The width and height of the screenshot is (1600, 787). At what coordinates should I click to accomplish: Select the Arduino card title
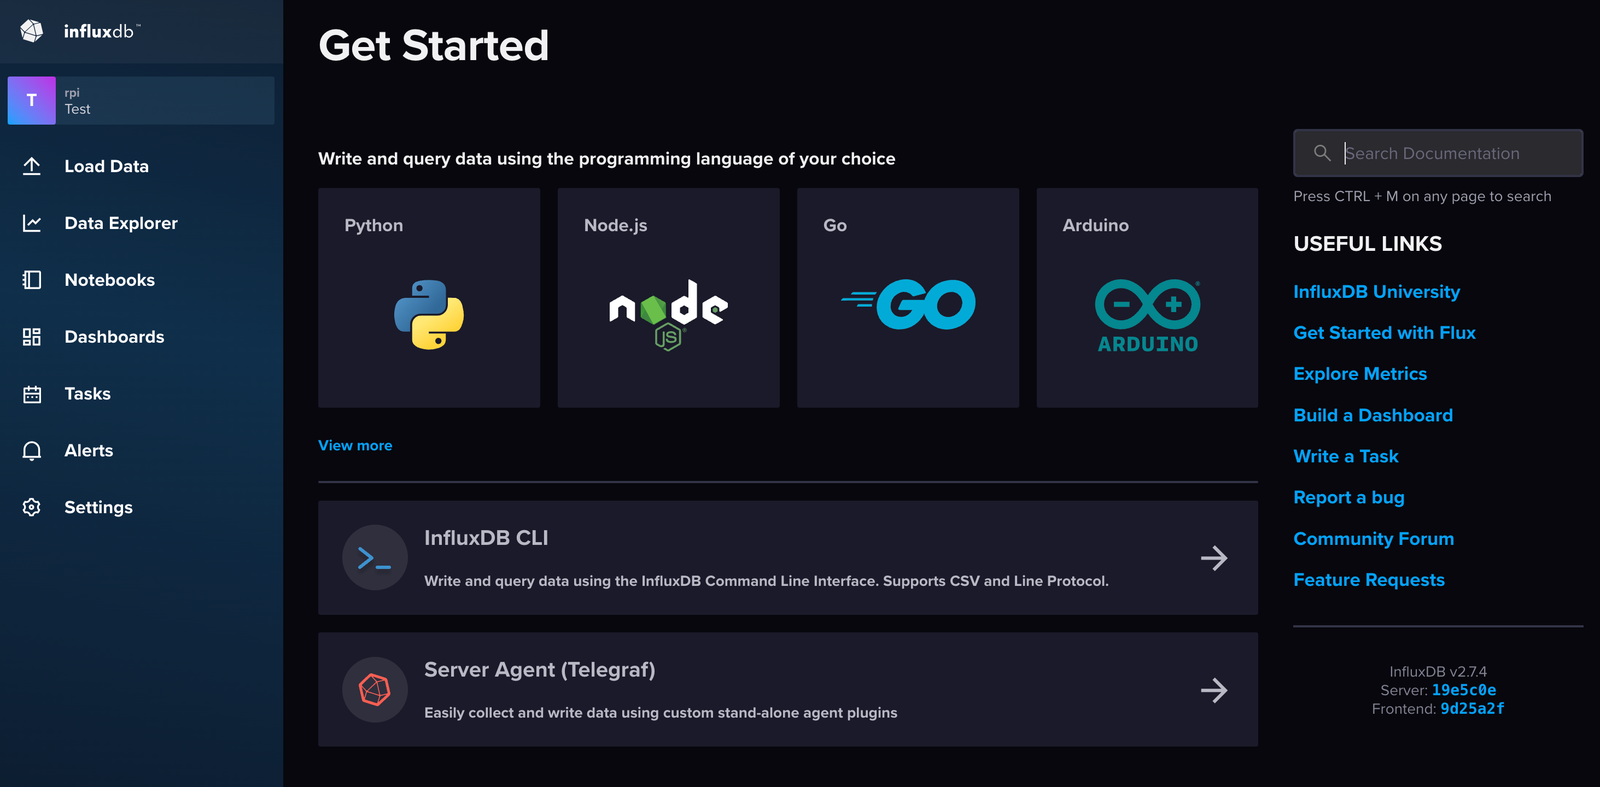(1096, 226)
